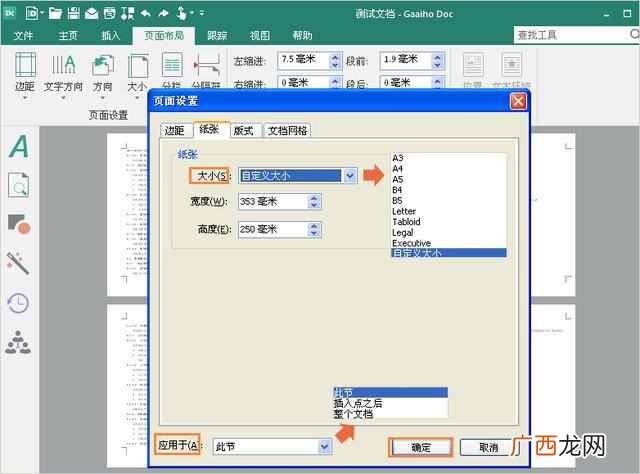
Task: Click the people hierarchy sidebar icon
Action: (x=18, y=342)
